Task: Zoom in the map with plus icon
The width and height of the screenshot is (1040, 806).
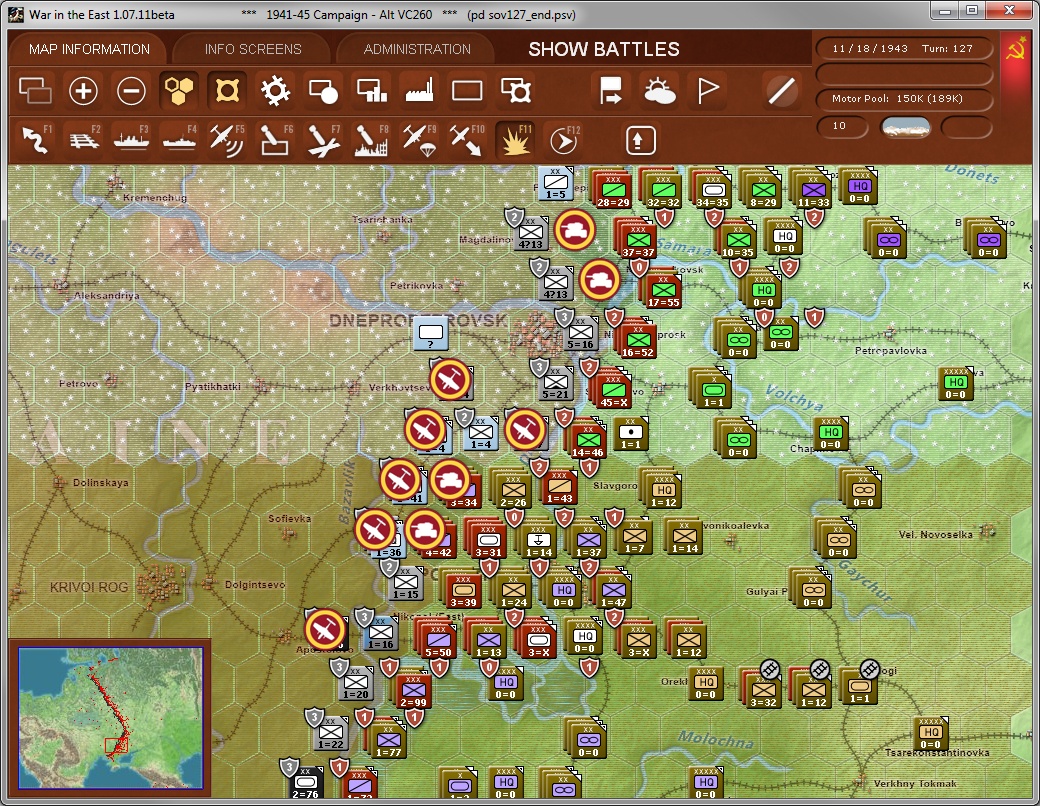Action: click(x=83, y=91)
